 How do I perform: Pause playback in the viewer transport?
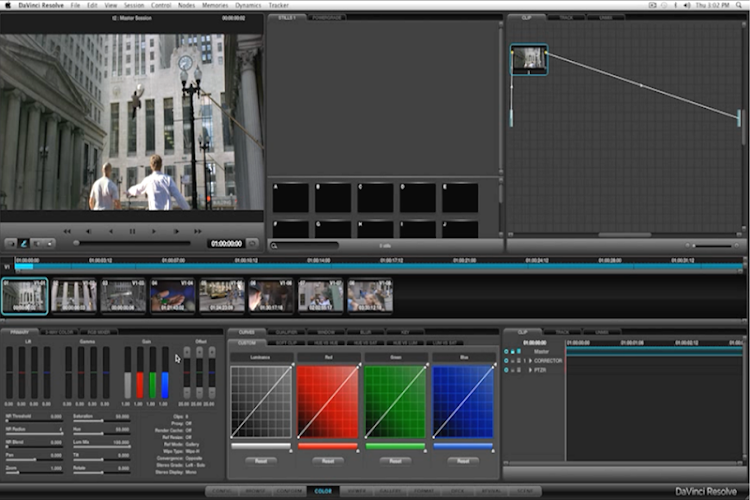pyautogui.click(x=132, y=231)
